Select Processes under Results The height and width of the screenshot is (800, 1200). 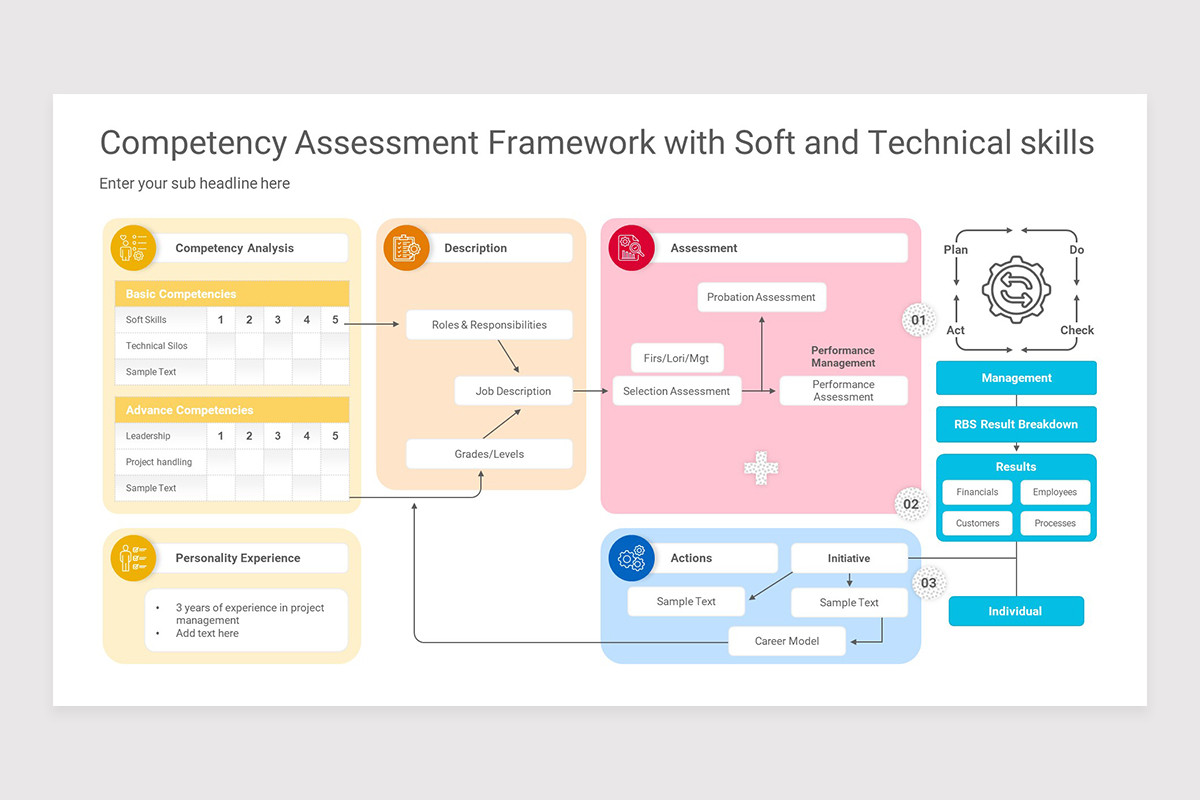(x=1055, y=523)
